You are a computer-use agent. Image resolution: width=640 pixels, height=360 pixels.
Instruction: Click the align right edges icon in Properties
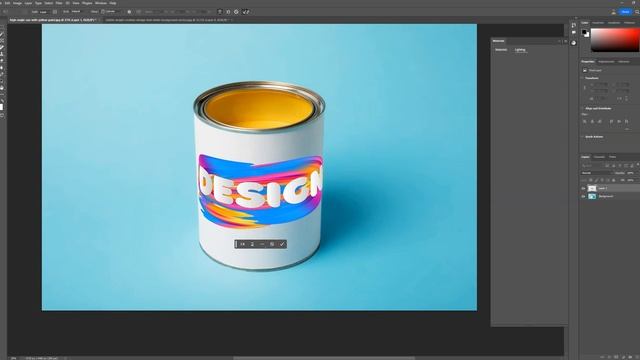tap(600, 122)
